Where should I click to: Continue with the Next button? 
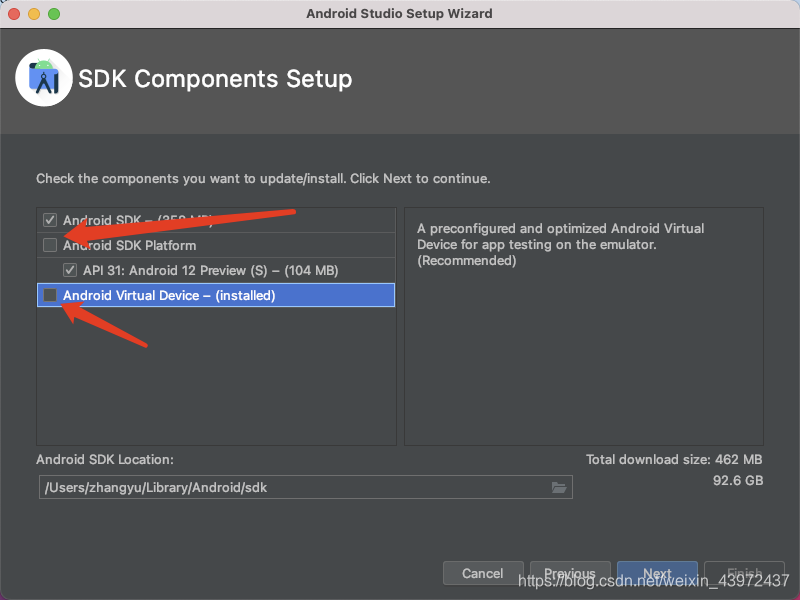pos(657,573)
